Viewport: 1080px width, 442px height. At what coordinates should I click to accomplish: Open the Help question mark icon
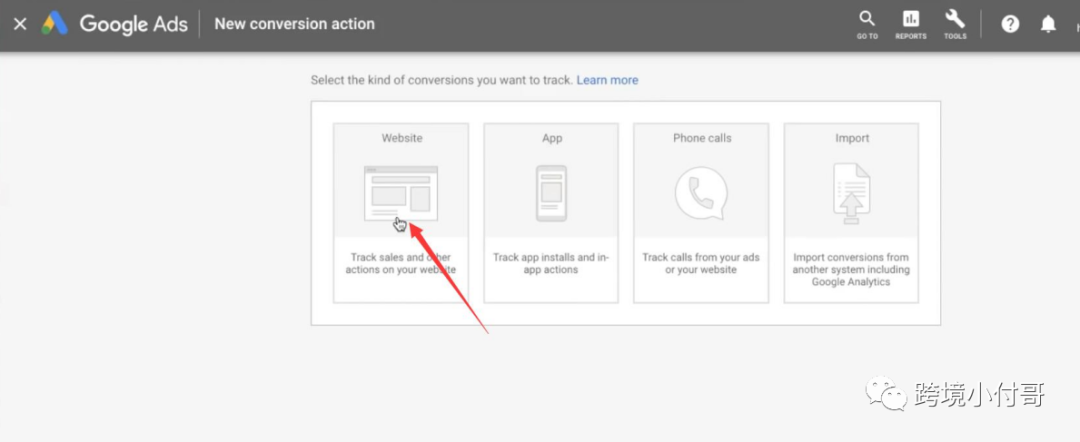coord(1010,24)
